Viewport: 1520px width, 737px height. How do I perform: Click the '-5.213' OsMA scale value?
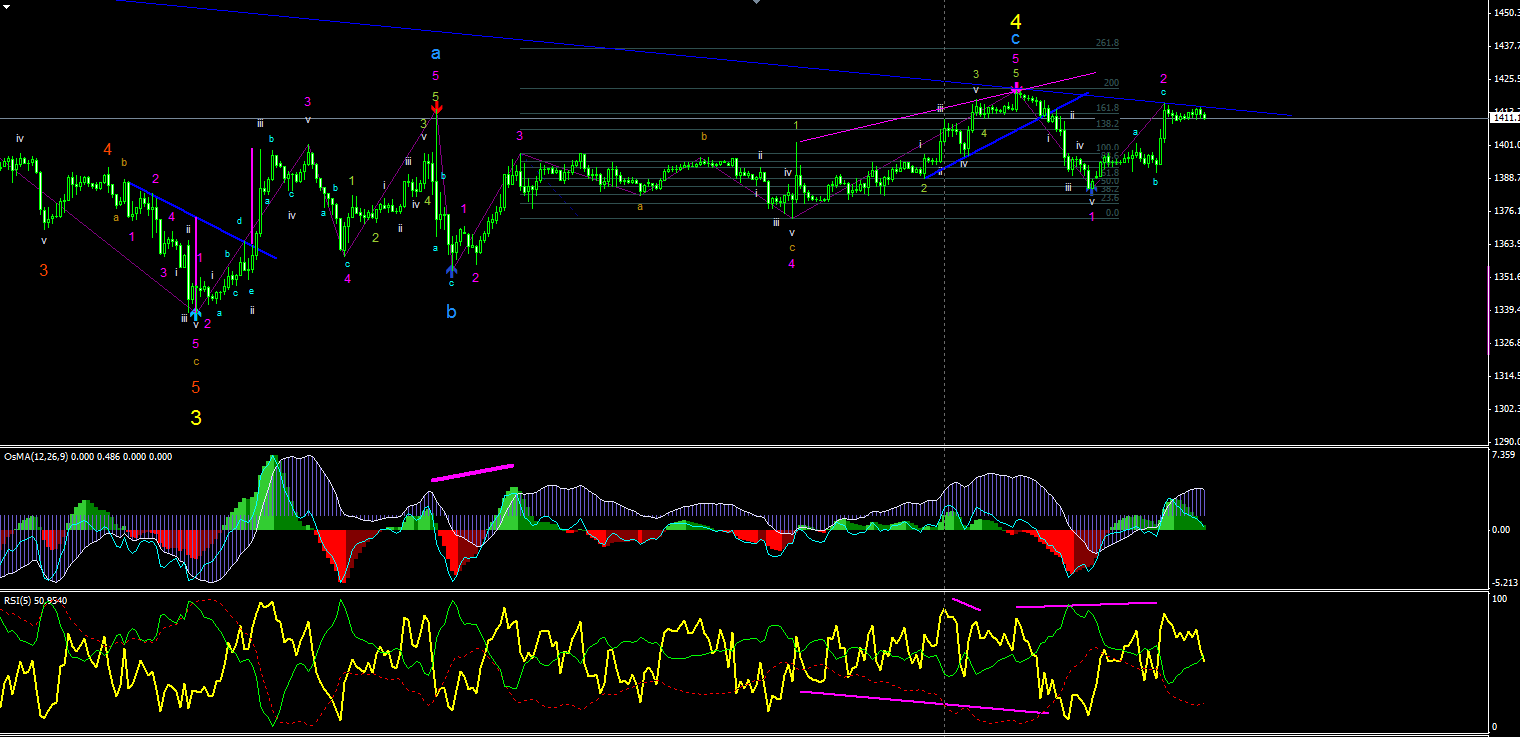click(x=1504, y=582)
